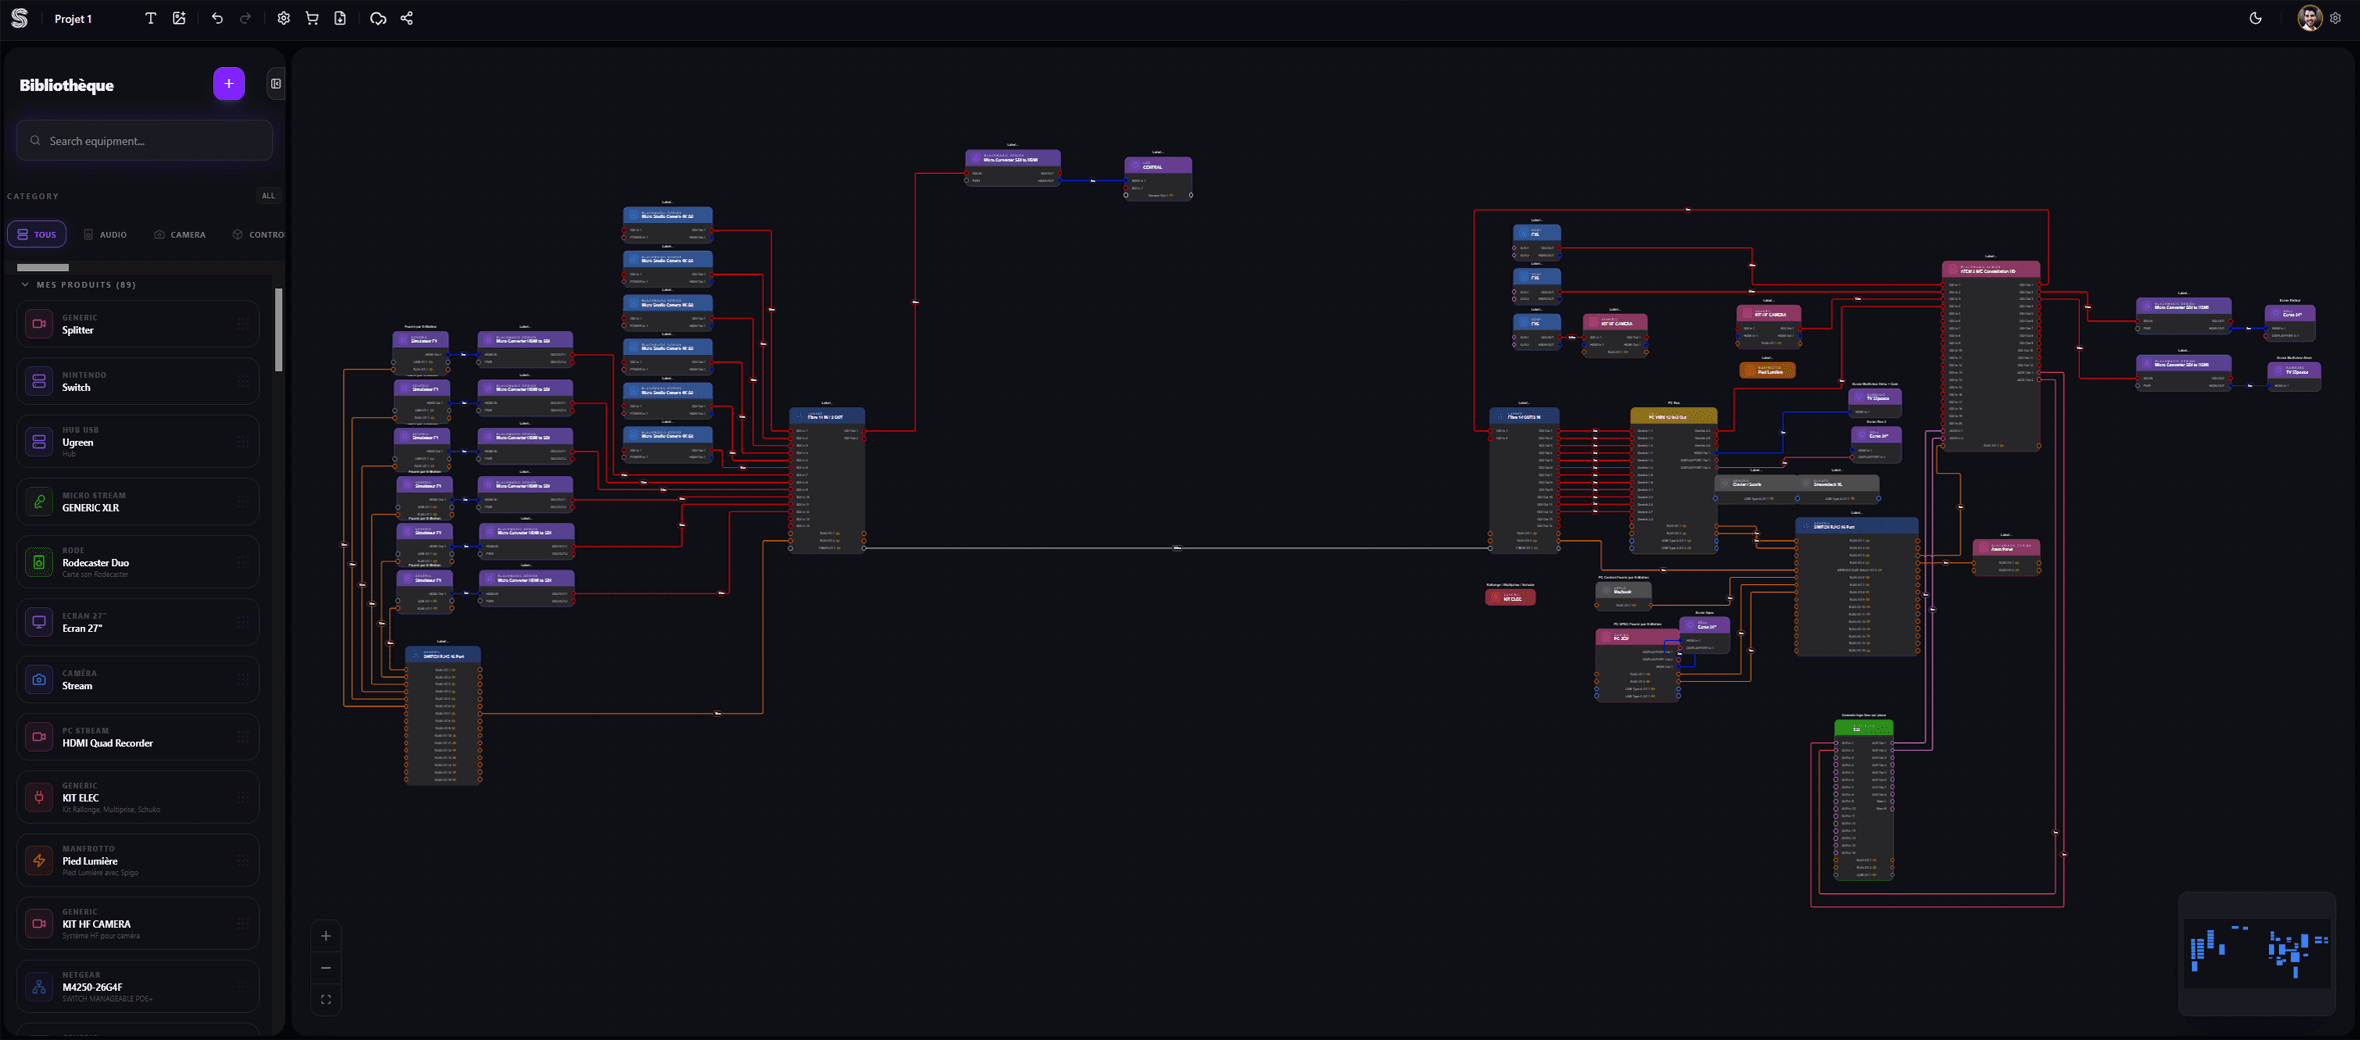Collapse the Mes Produits section

25,285
